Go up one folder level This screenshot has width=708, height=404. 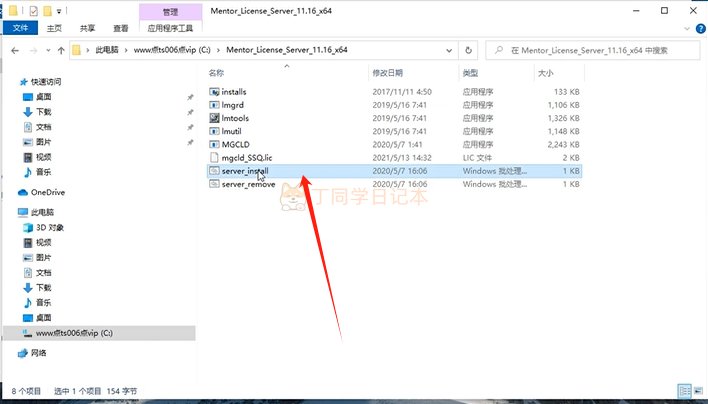point(61,51)
